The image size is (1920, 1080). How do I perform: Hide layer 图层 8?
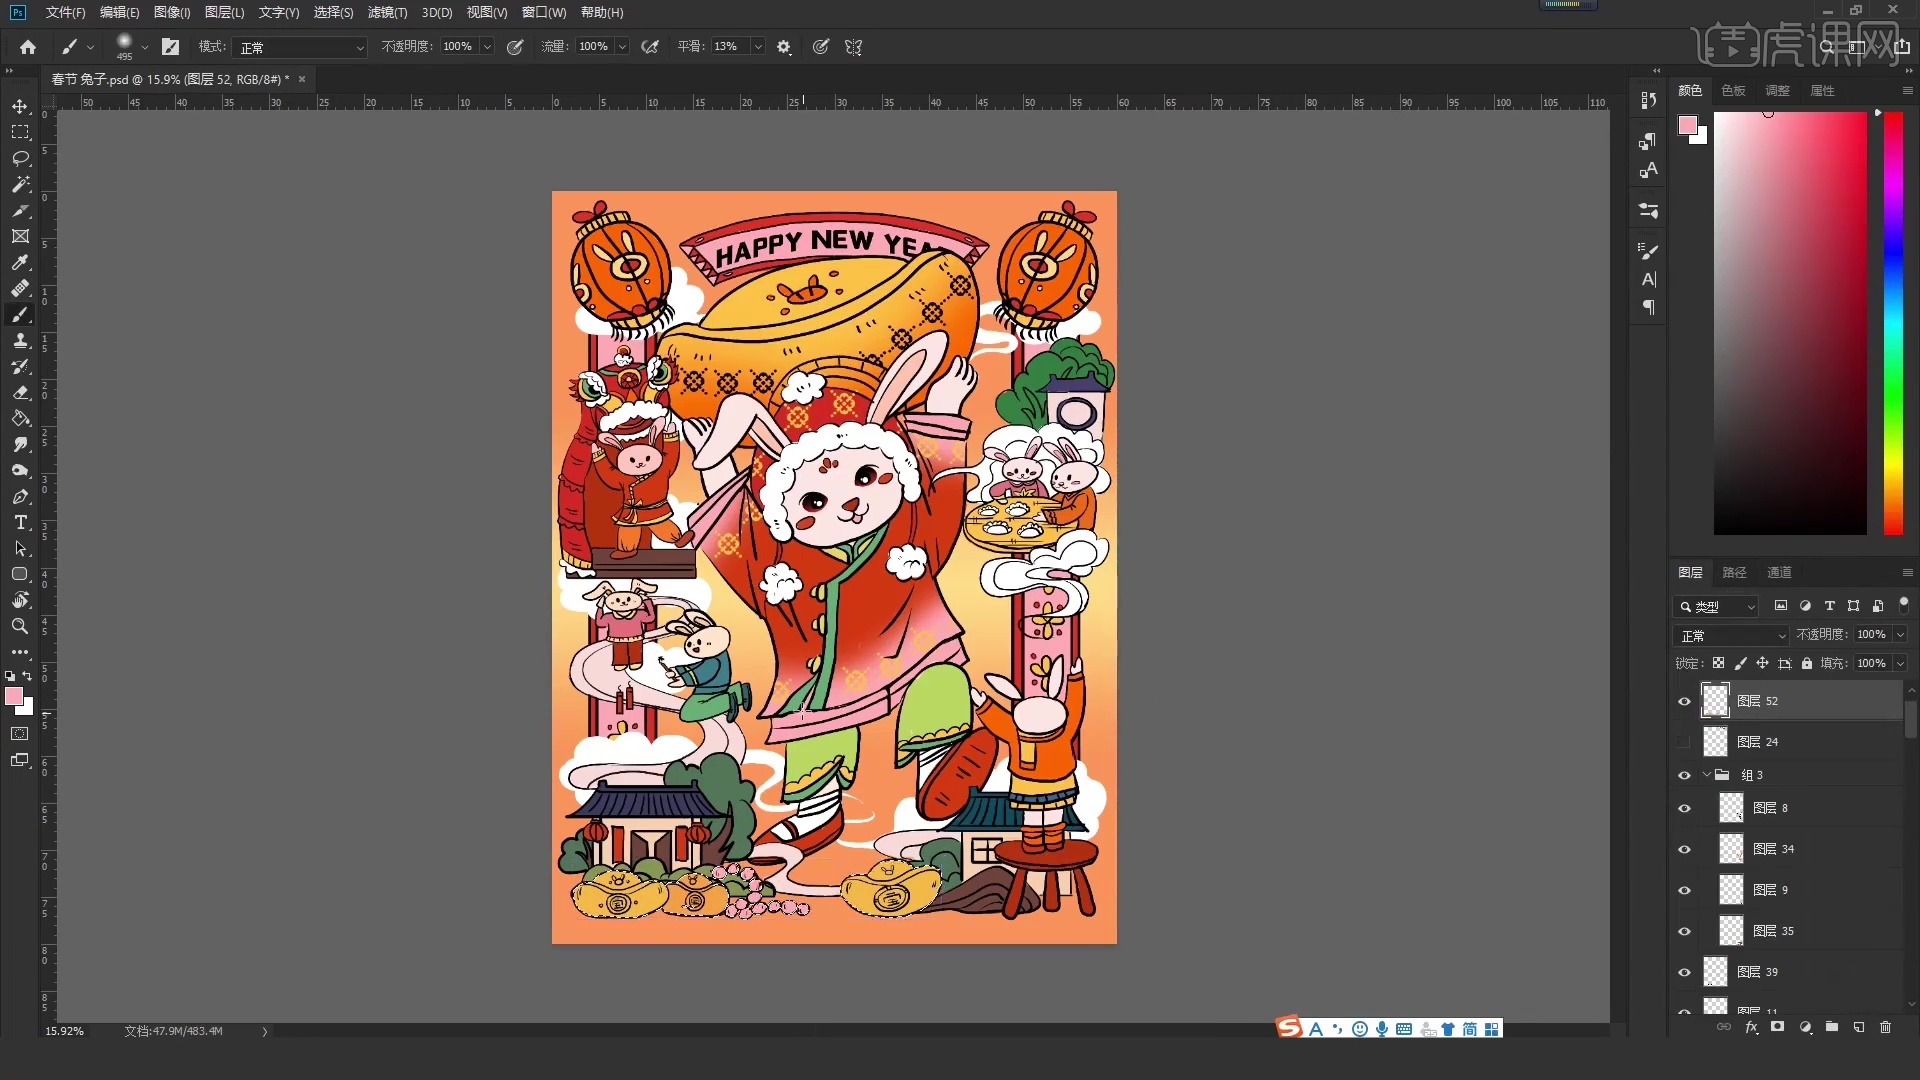click(1684, 808)
